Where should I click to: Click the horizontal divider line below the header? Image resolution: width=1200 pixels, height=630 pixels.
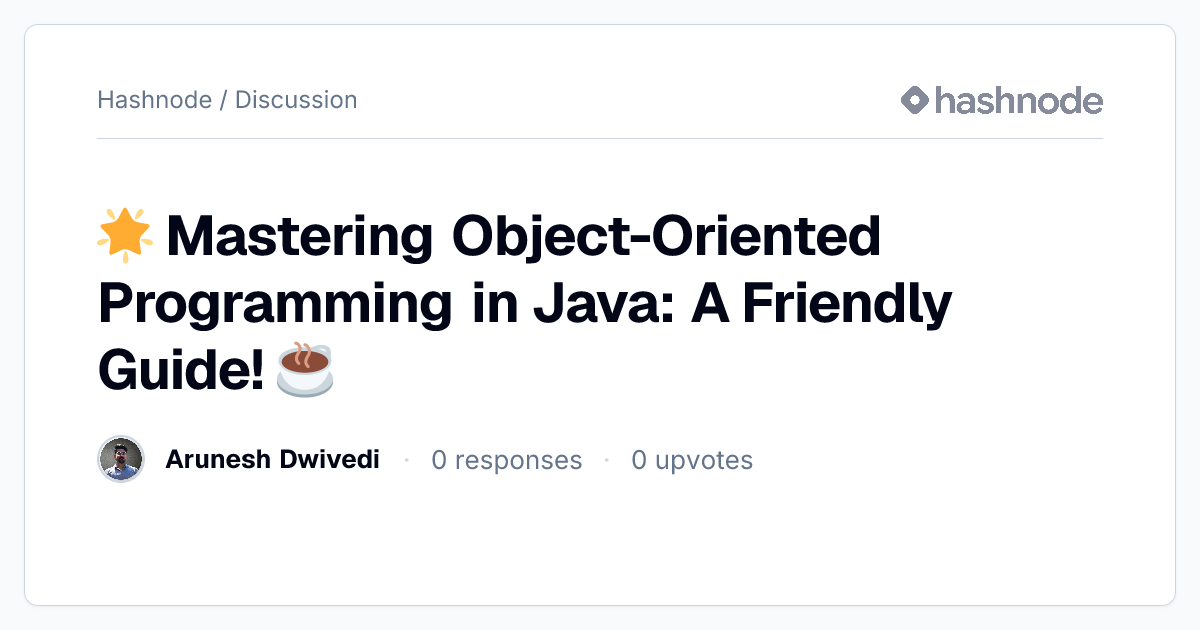click(x=600, y=138)
